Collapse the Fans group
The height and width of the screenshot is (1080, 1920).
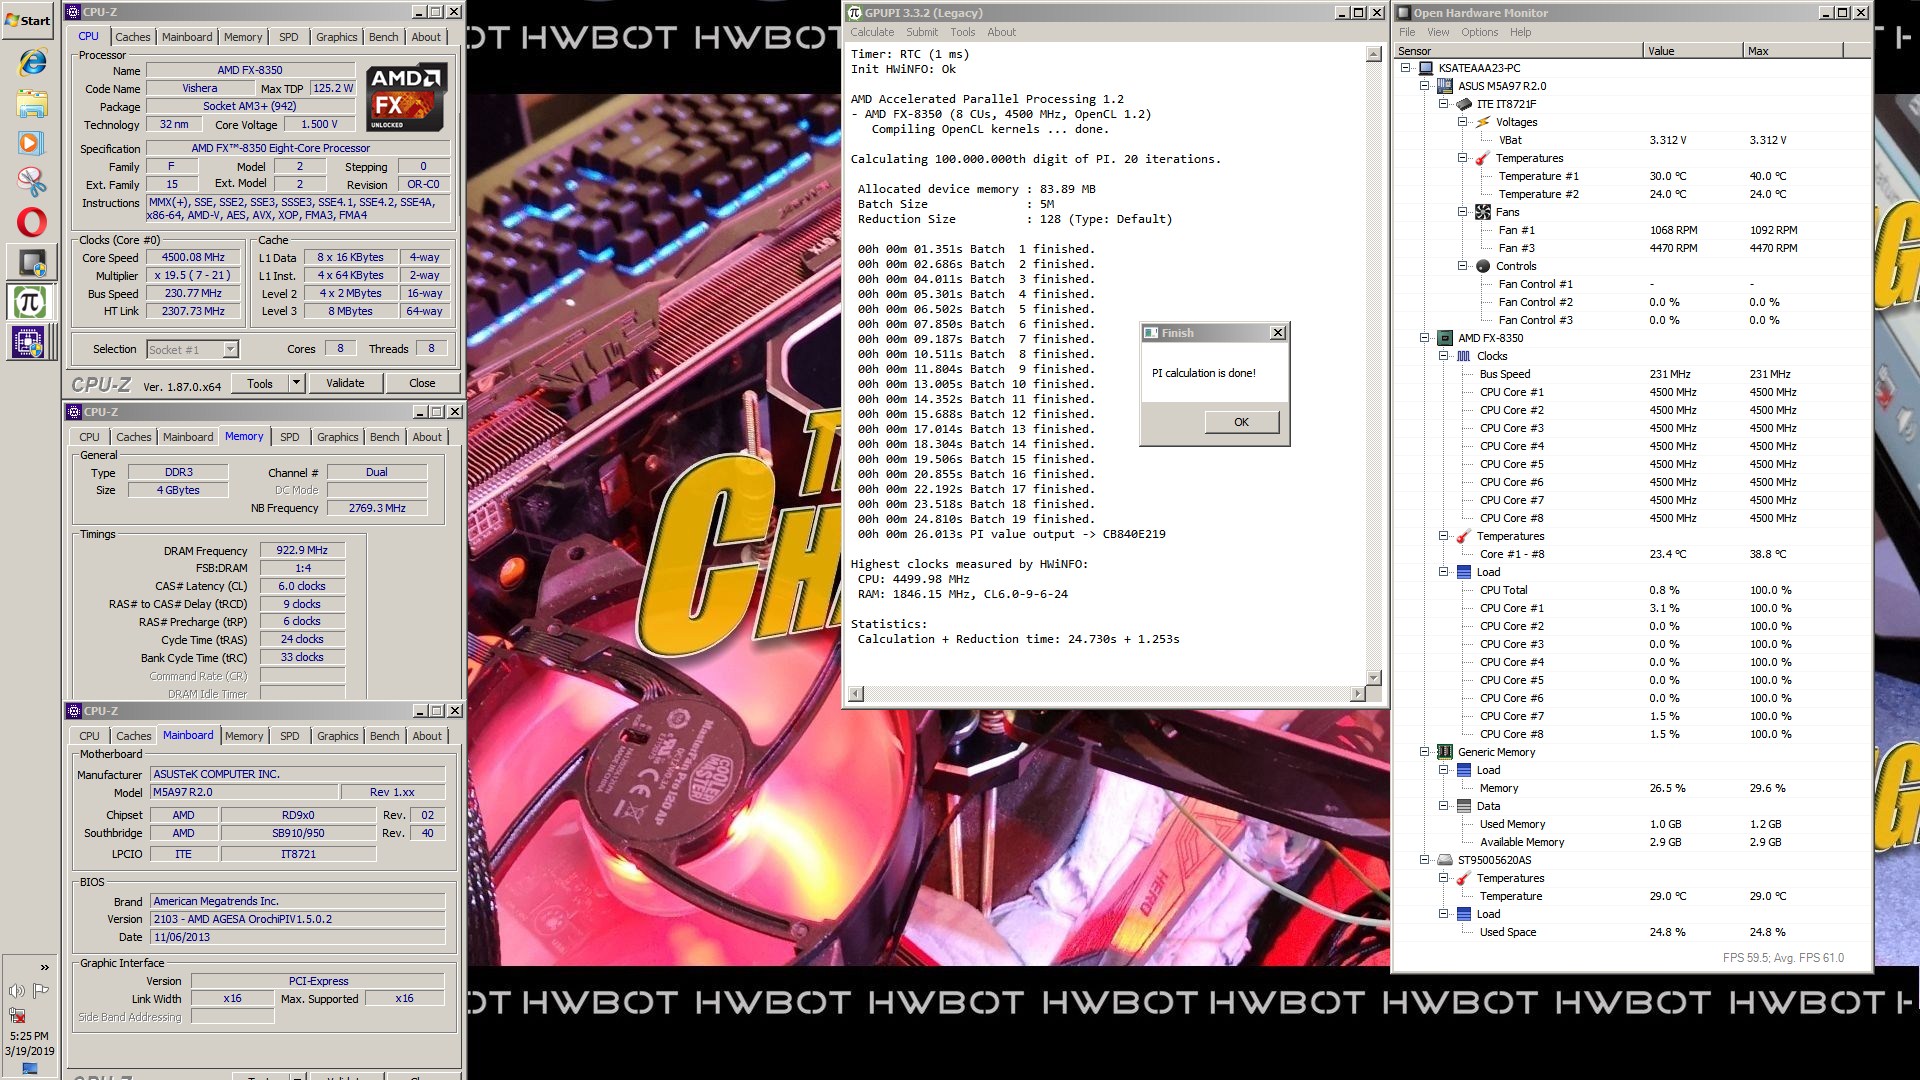pyautogui.click(x=1463, y=212)
